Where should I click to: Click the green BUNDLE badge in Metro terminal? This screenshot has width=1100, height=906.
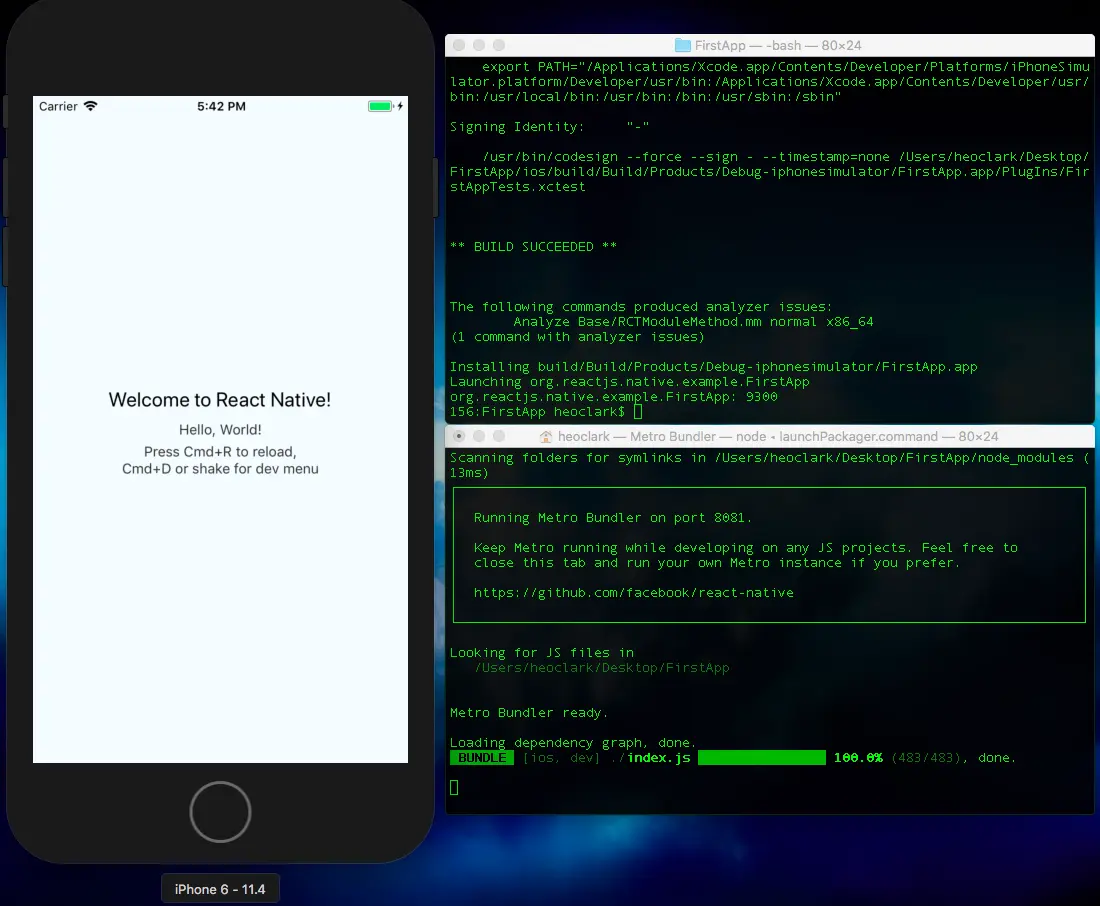(482, 758)
